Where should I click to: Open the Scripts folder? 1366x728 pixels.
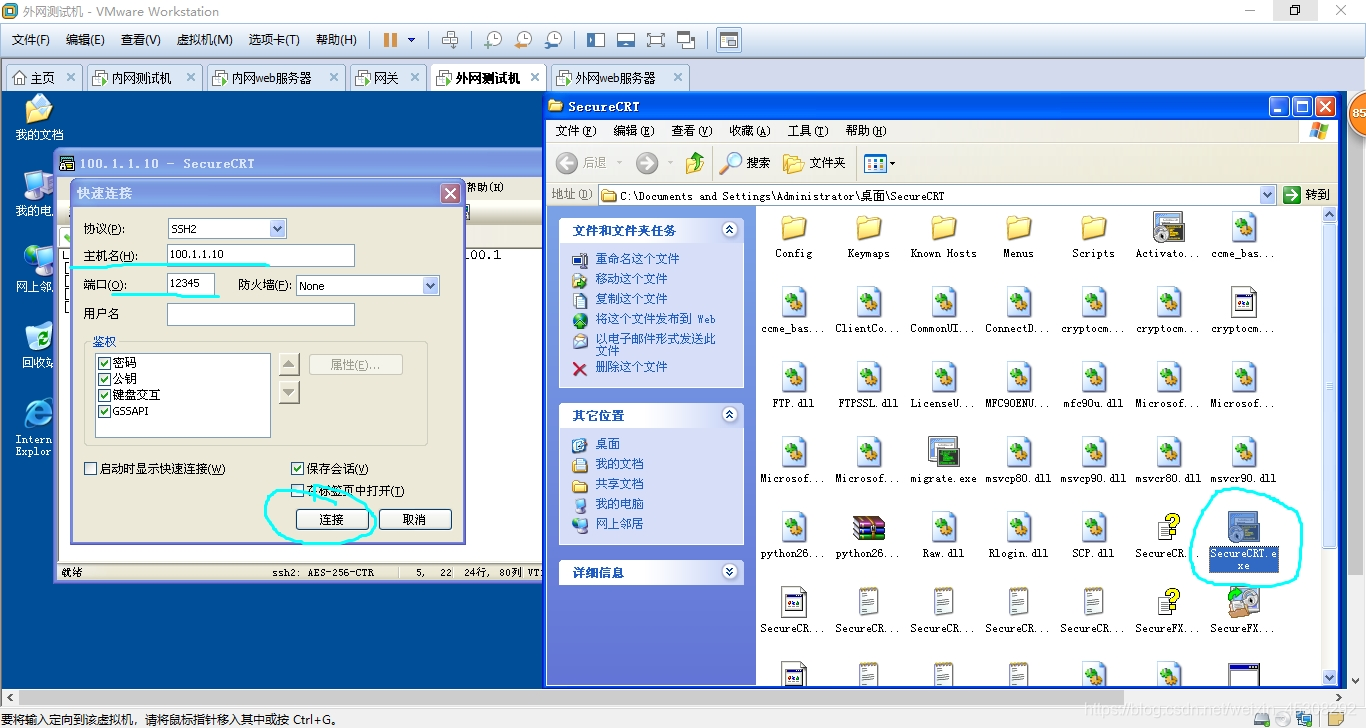(x=1093, y=236)
